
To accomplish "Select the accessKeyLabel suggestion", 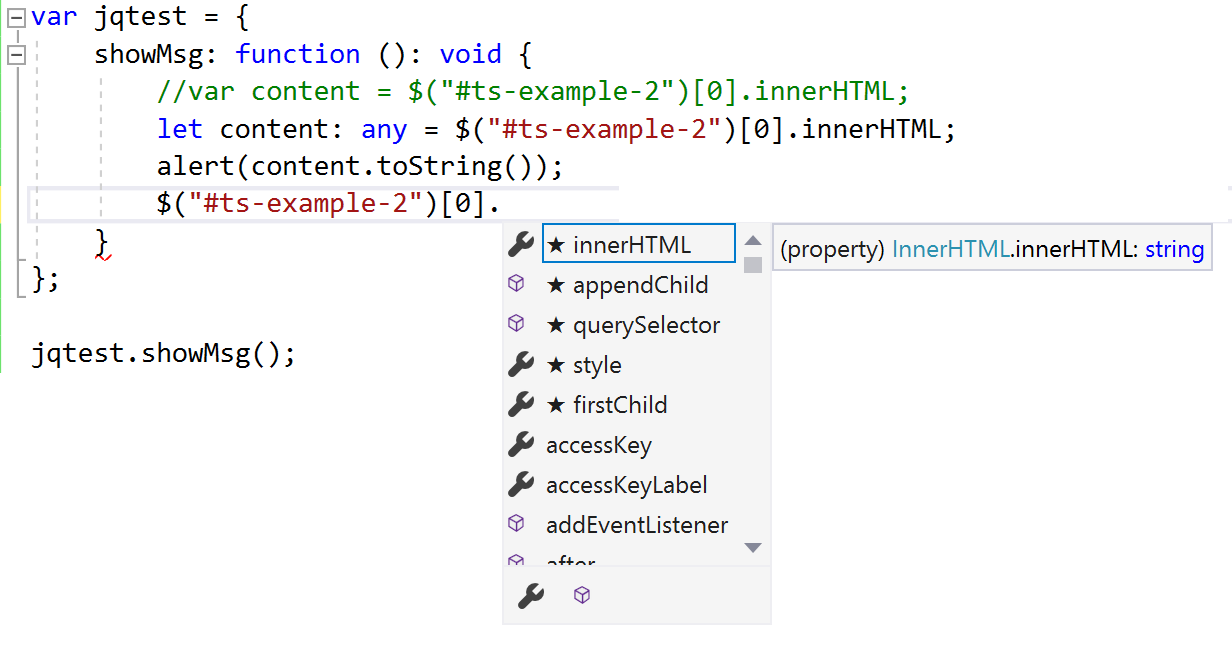I will [626, 484].
